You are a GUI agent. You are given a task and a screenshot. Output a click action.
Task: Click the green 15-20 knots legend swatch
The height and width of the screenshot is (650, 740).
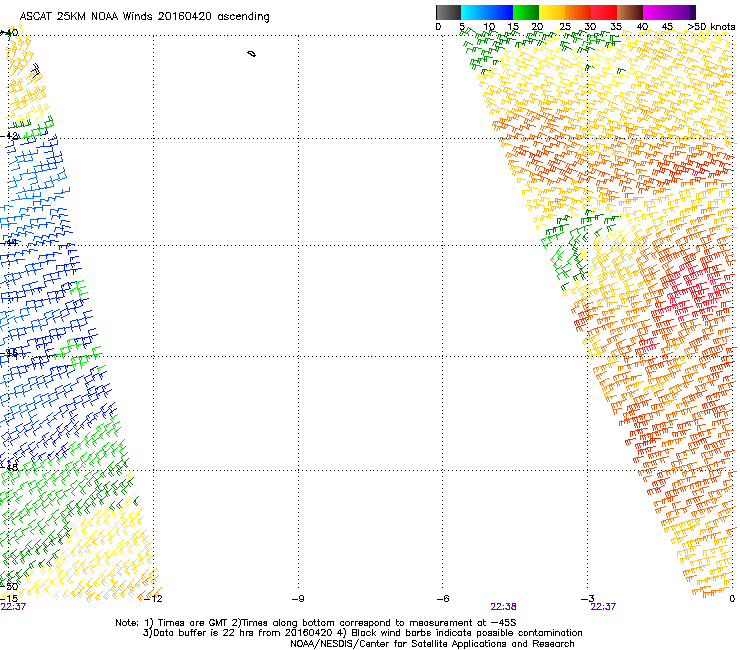(x=526, y=12)
